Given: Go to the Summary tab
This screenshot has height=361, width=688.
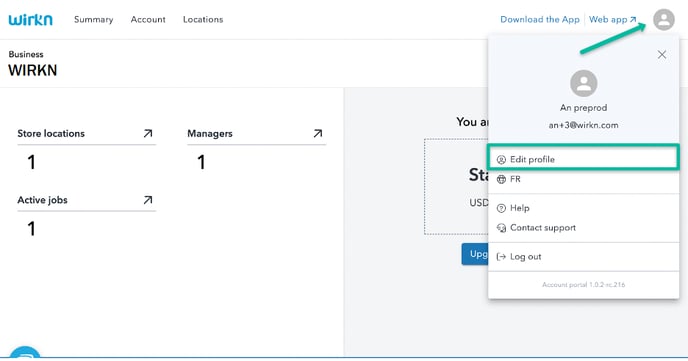Looking at the screenshot, I should click(x=93, y=20).
